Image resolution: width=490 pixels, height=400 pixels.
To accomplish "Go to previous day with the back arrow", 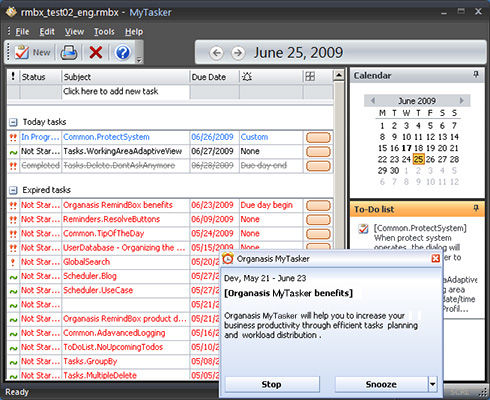I will 217,53.
